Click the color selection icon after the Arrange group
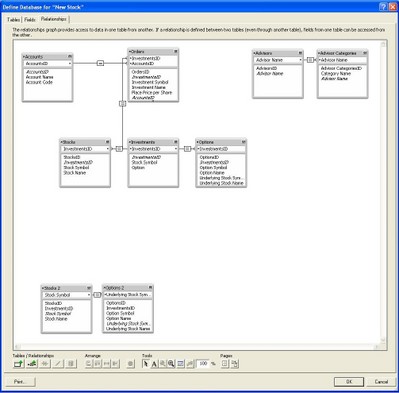This screenshot has width=399, height=393. [x=131, y=364]
